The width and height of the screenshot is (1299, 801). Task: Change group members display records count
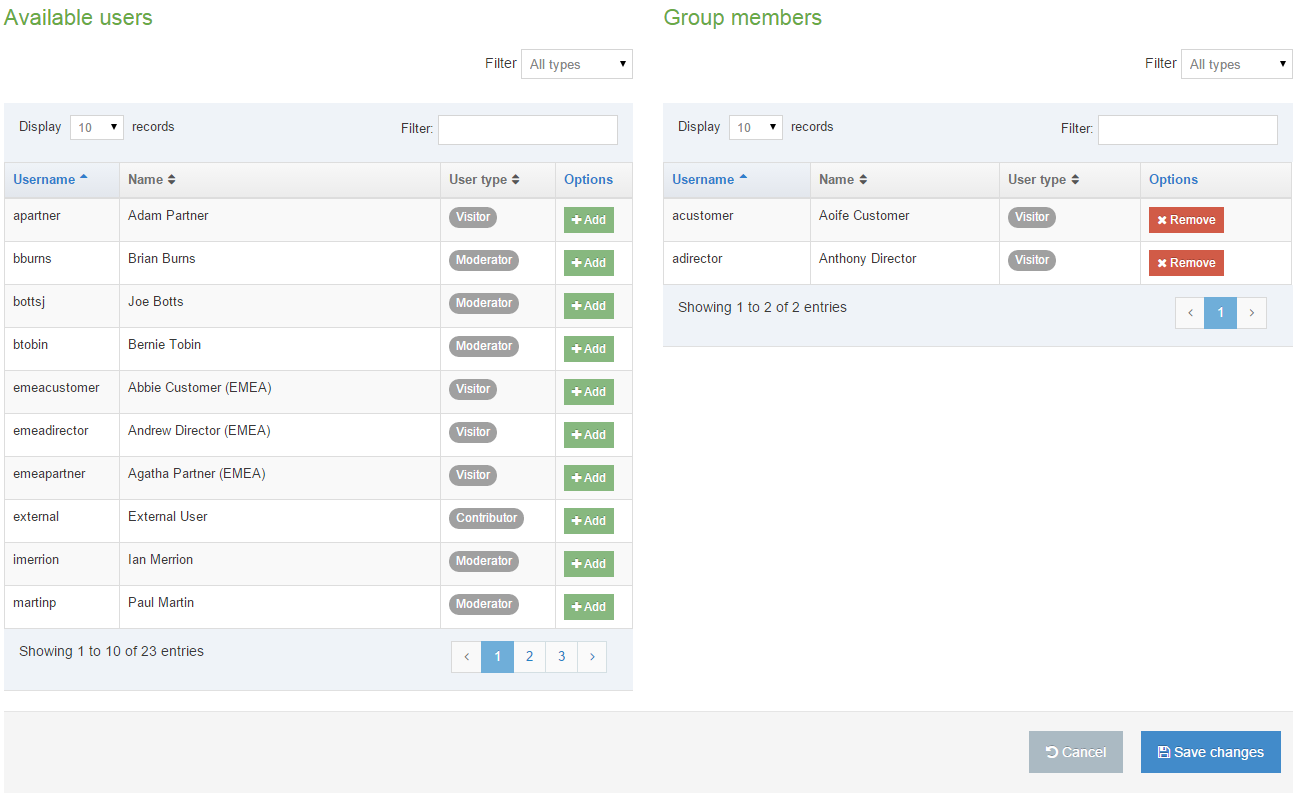click(756, 127)
